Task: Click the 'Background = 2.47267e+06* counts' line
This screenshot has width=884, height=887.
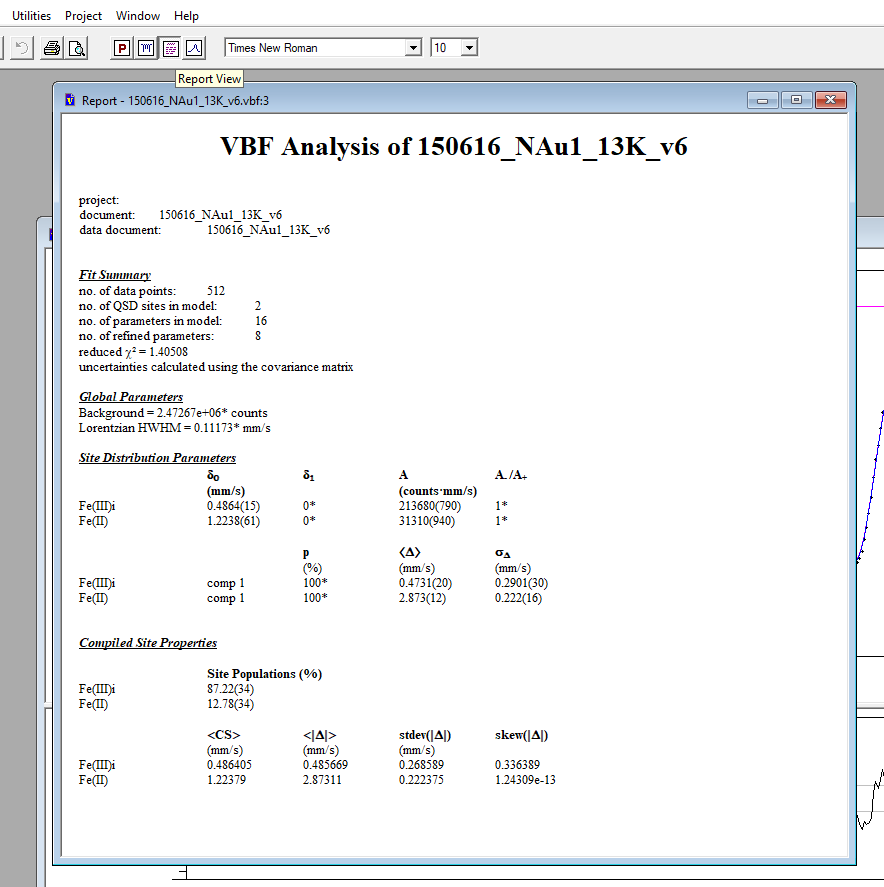Action: point(173,413)
